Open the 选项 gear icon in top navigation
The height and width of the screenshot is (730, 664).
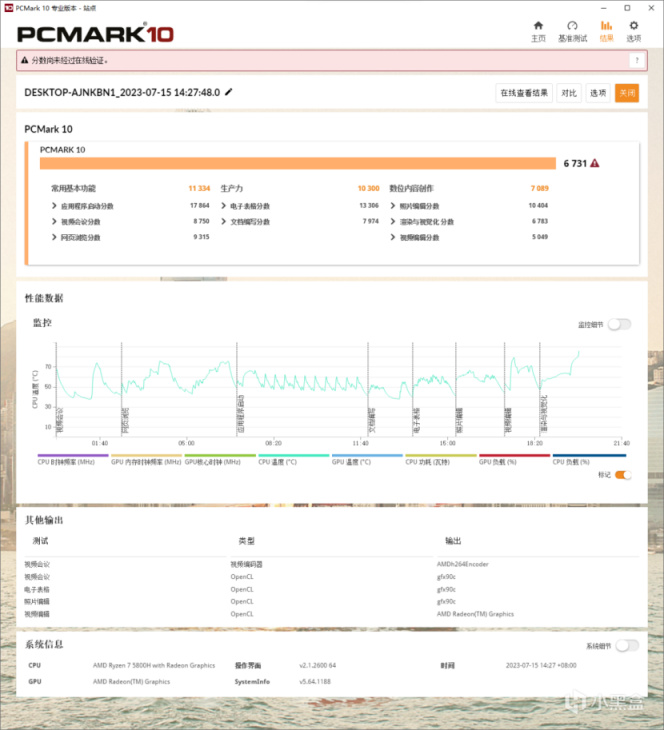(x=634, y=26)
